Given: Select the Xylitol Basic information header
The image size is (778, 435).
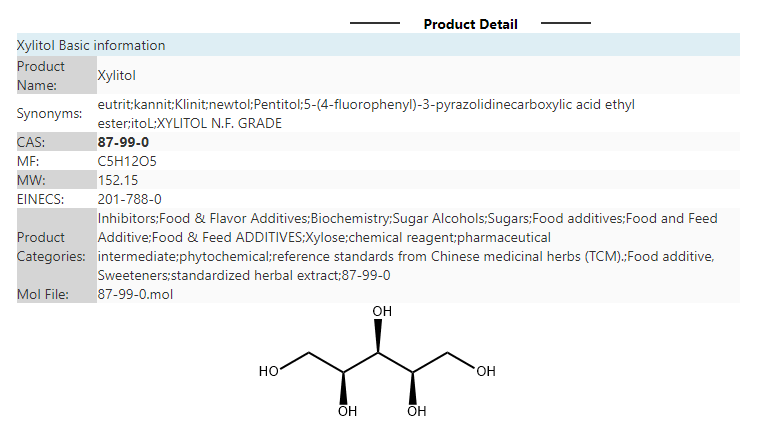Looking at the screenshot, I should (378, 45).
